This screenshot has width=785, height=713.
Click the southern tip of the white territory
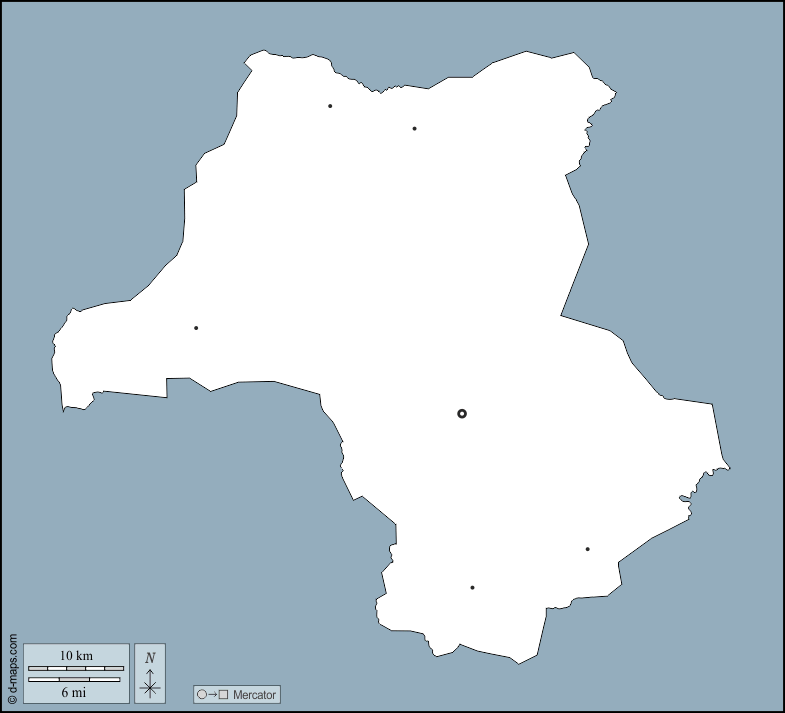(518, 660)
